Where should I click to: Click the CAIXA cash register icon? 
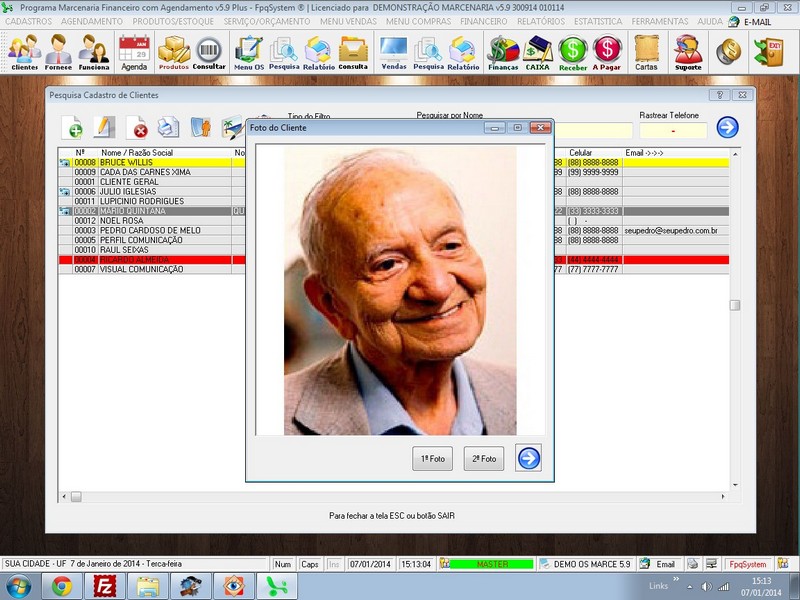pyautogui.click(x=537, y=50)
